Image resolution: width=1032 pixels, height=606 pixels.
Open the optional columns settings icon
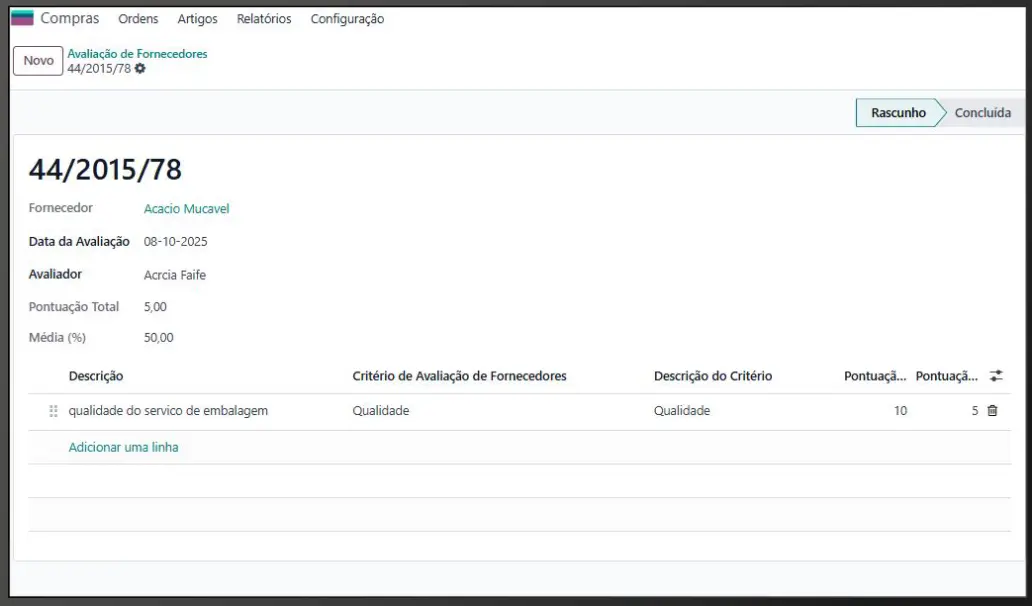(x=996, y=376)
